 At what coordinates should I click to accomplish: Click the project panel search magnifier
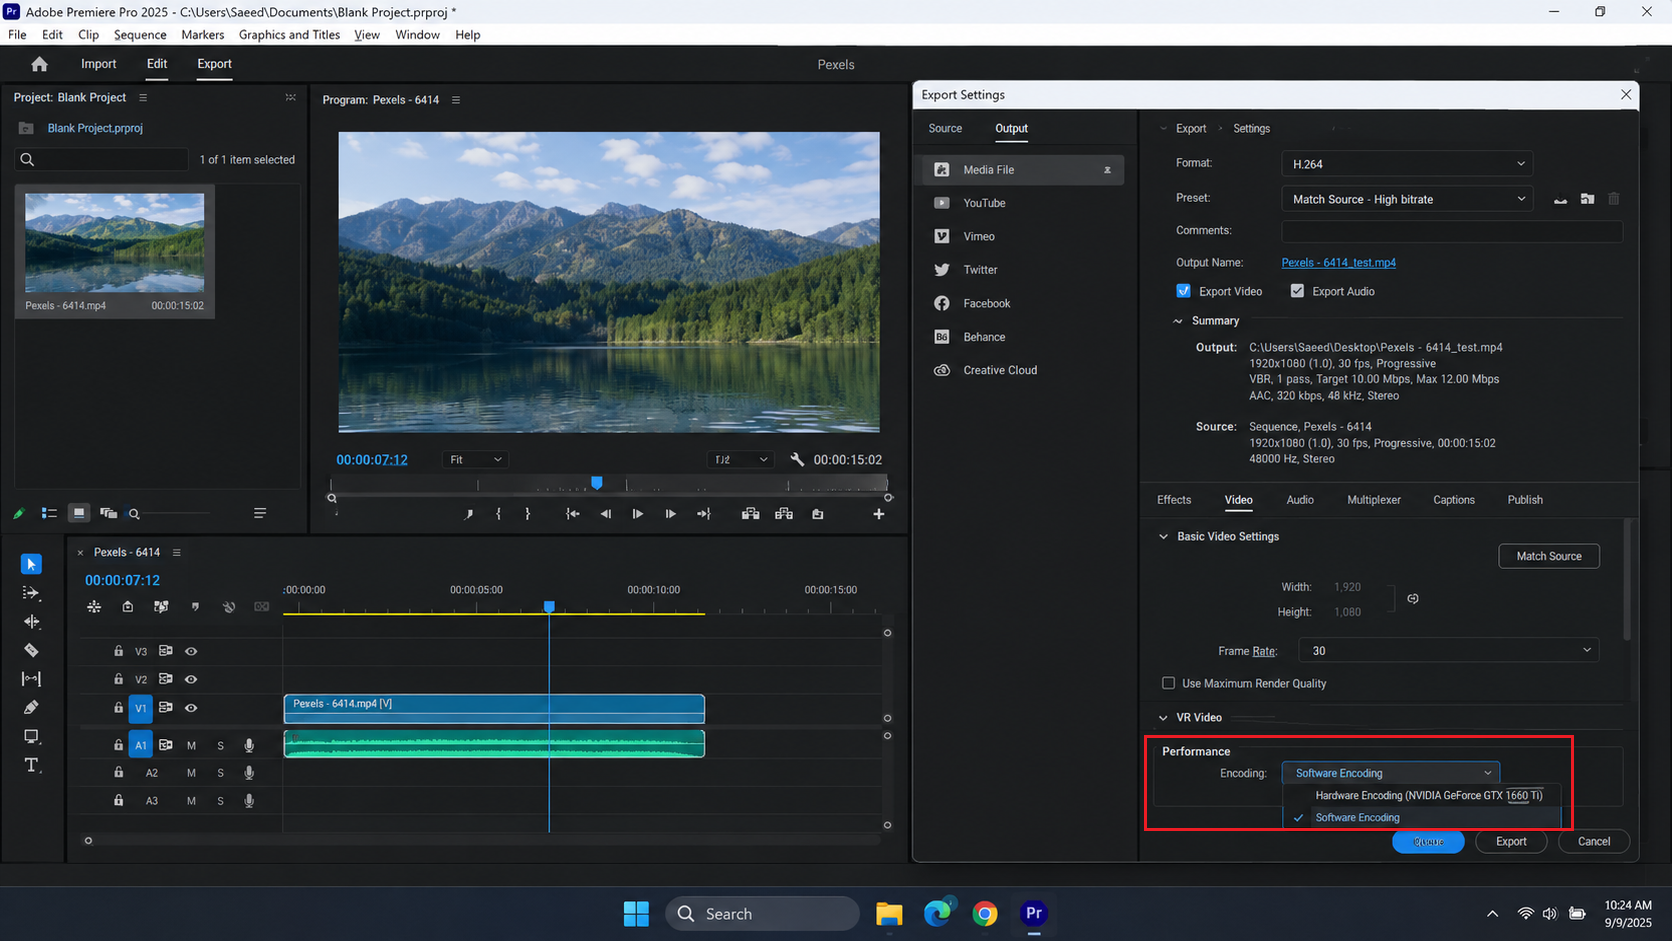tap(27, 160)
